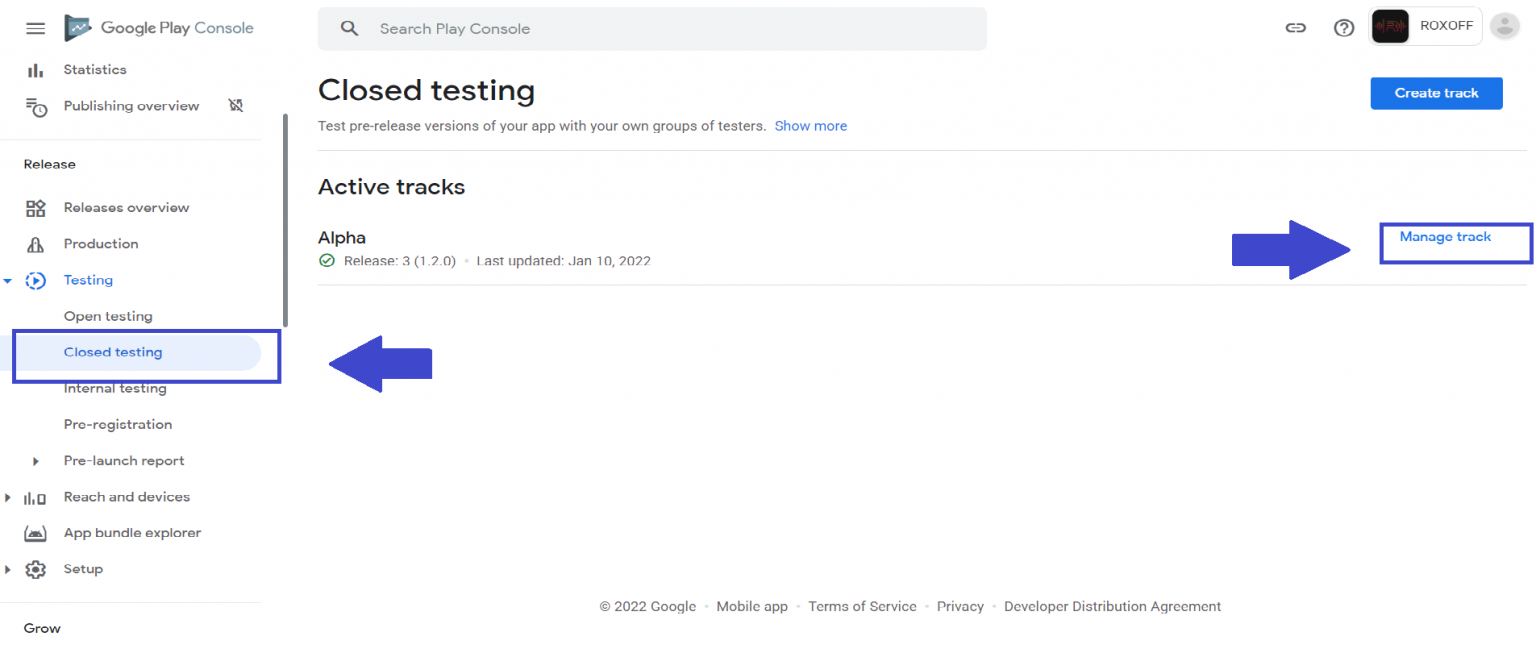Image resolution: width=1536 pixels, height=649 pixels.
Task: Select the Releases overview grid icon
Action: pos(36,207)
